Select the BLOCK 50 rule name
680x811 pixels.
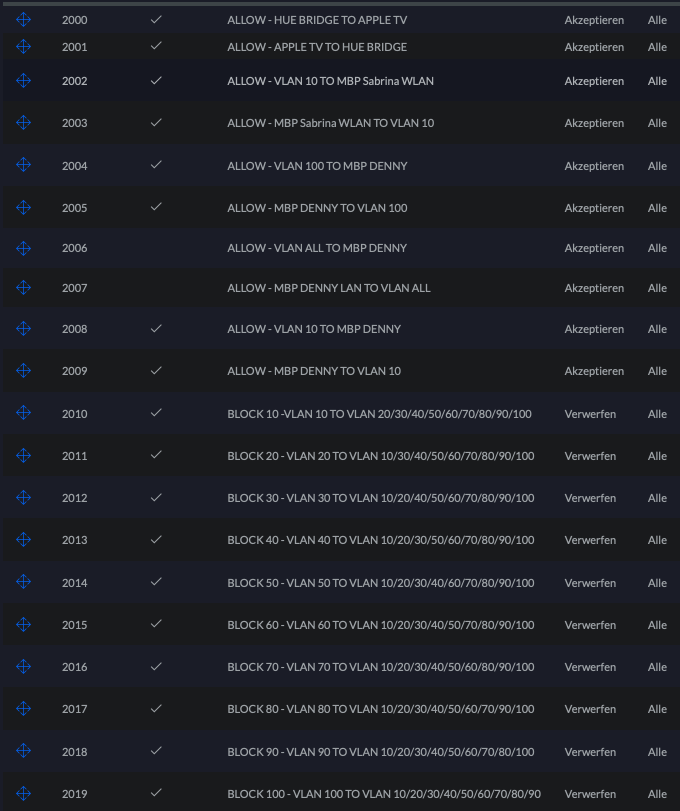(x=381, y=583)
